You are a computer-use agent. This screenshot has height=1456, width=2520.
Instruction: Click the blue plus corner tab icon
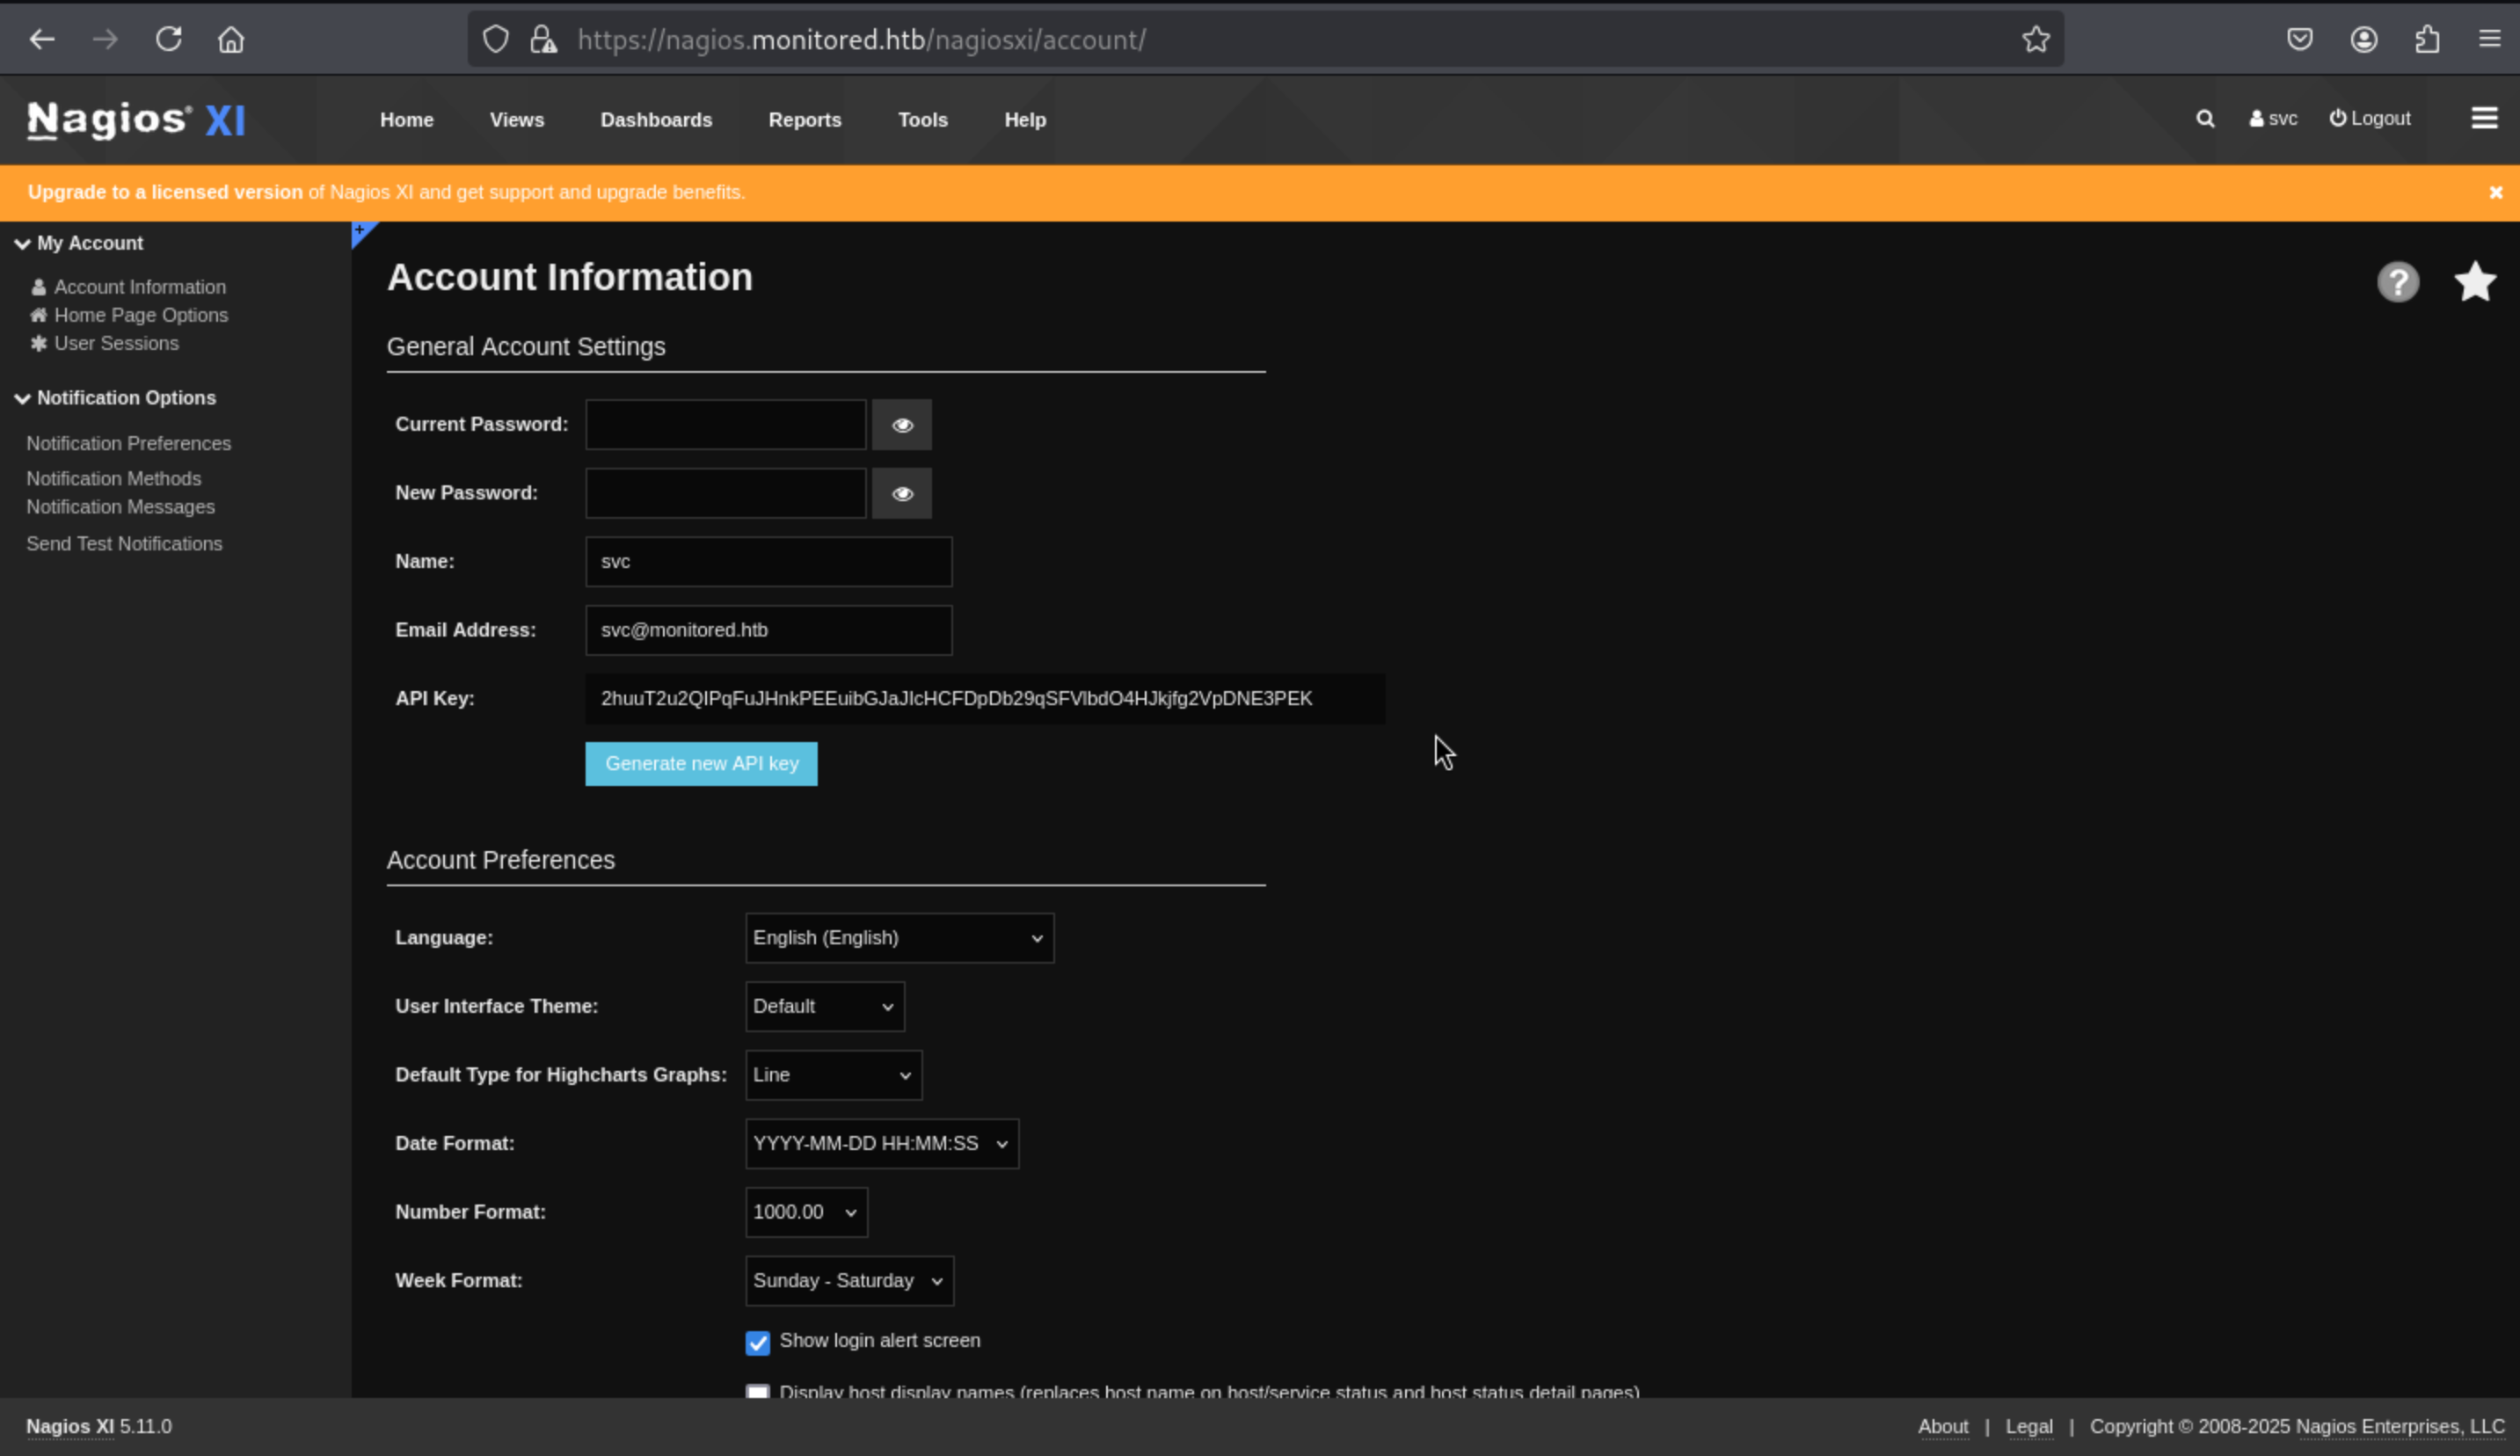(x=361, y=232)
